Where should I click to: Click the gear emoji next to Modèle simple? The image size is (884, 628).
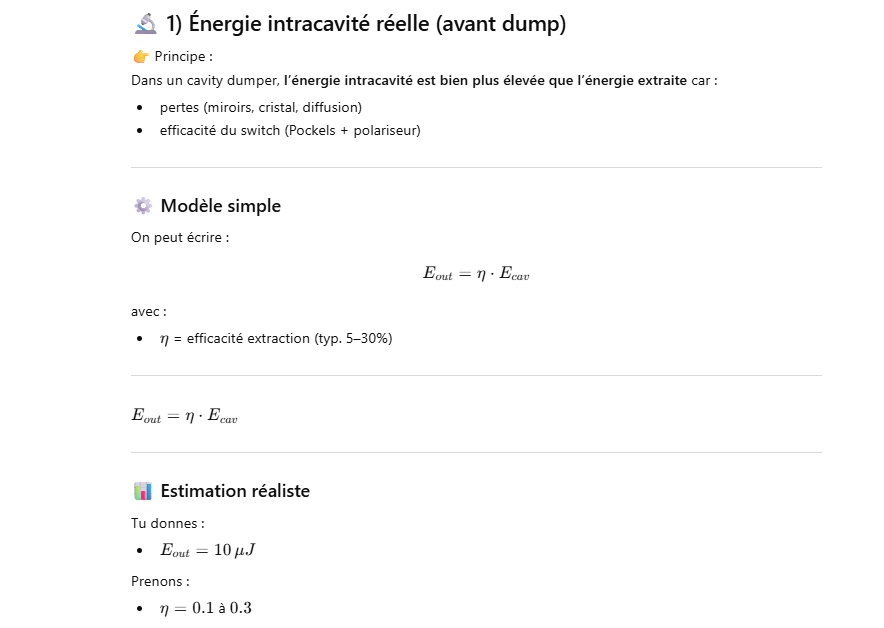(143, 206)
